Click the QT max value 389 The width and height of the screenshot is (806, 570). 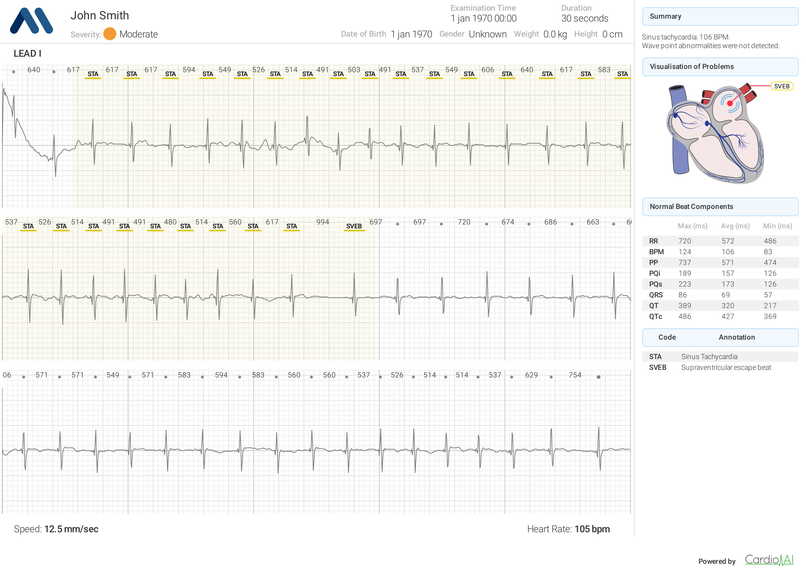pos(685,306)
